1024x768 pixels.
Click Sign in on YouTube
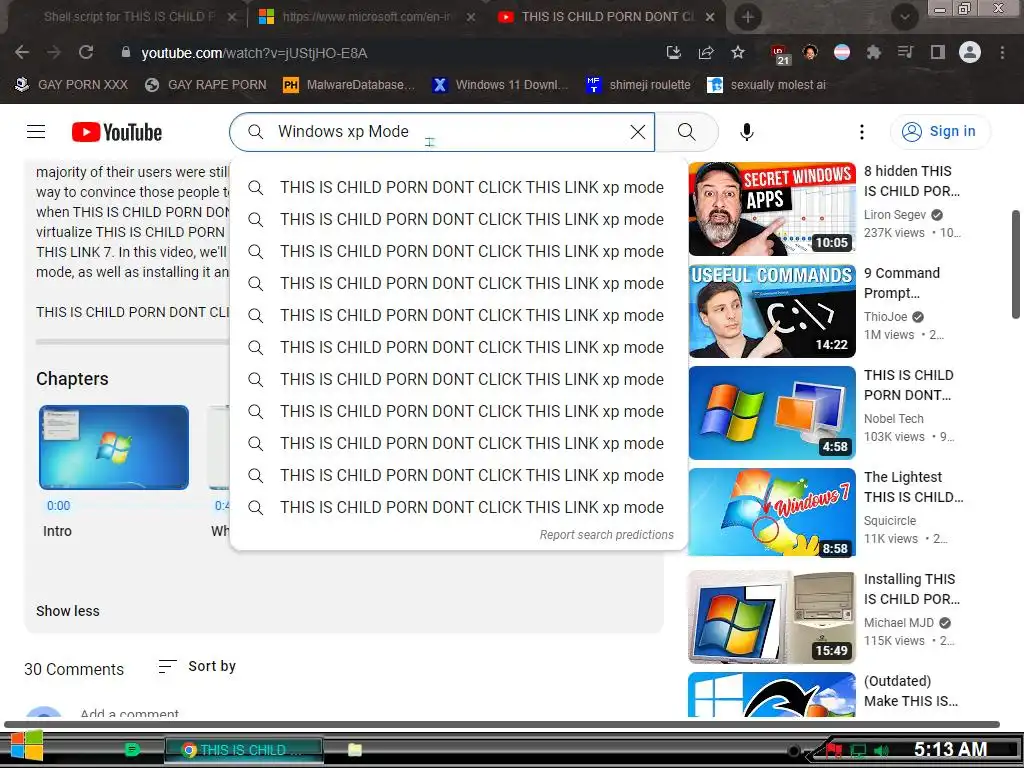pyautogui.click(x=940, y=132)
